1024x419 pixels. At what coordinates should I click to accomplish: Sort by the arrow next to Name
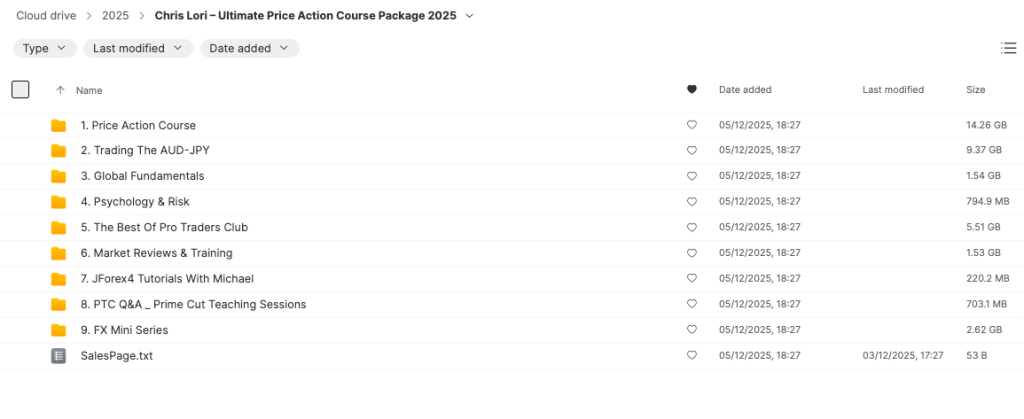(x=60, y=90)
